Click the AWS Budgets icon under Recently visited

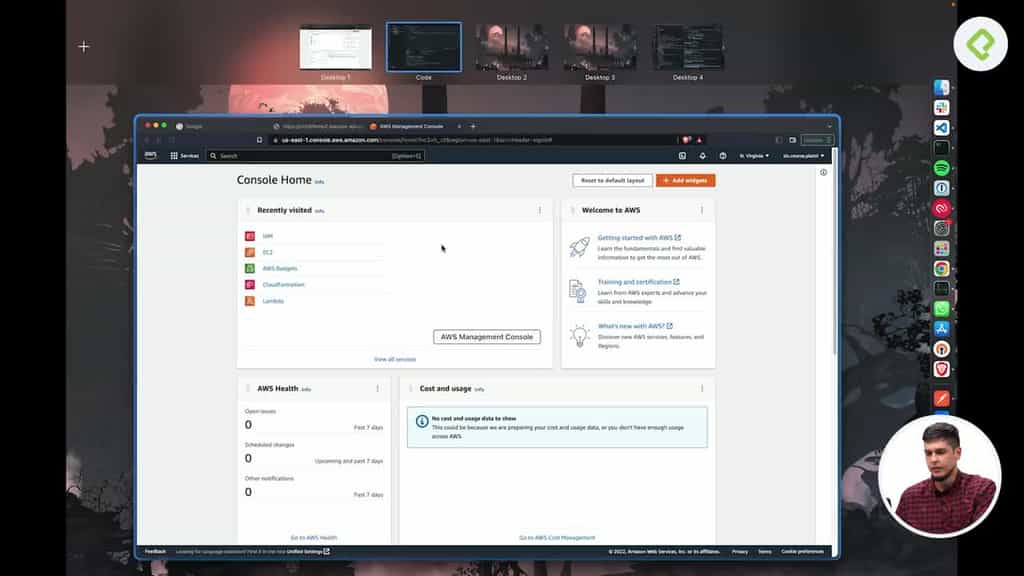click(250, 267)
